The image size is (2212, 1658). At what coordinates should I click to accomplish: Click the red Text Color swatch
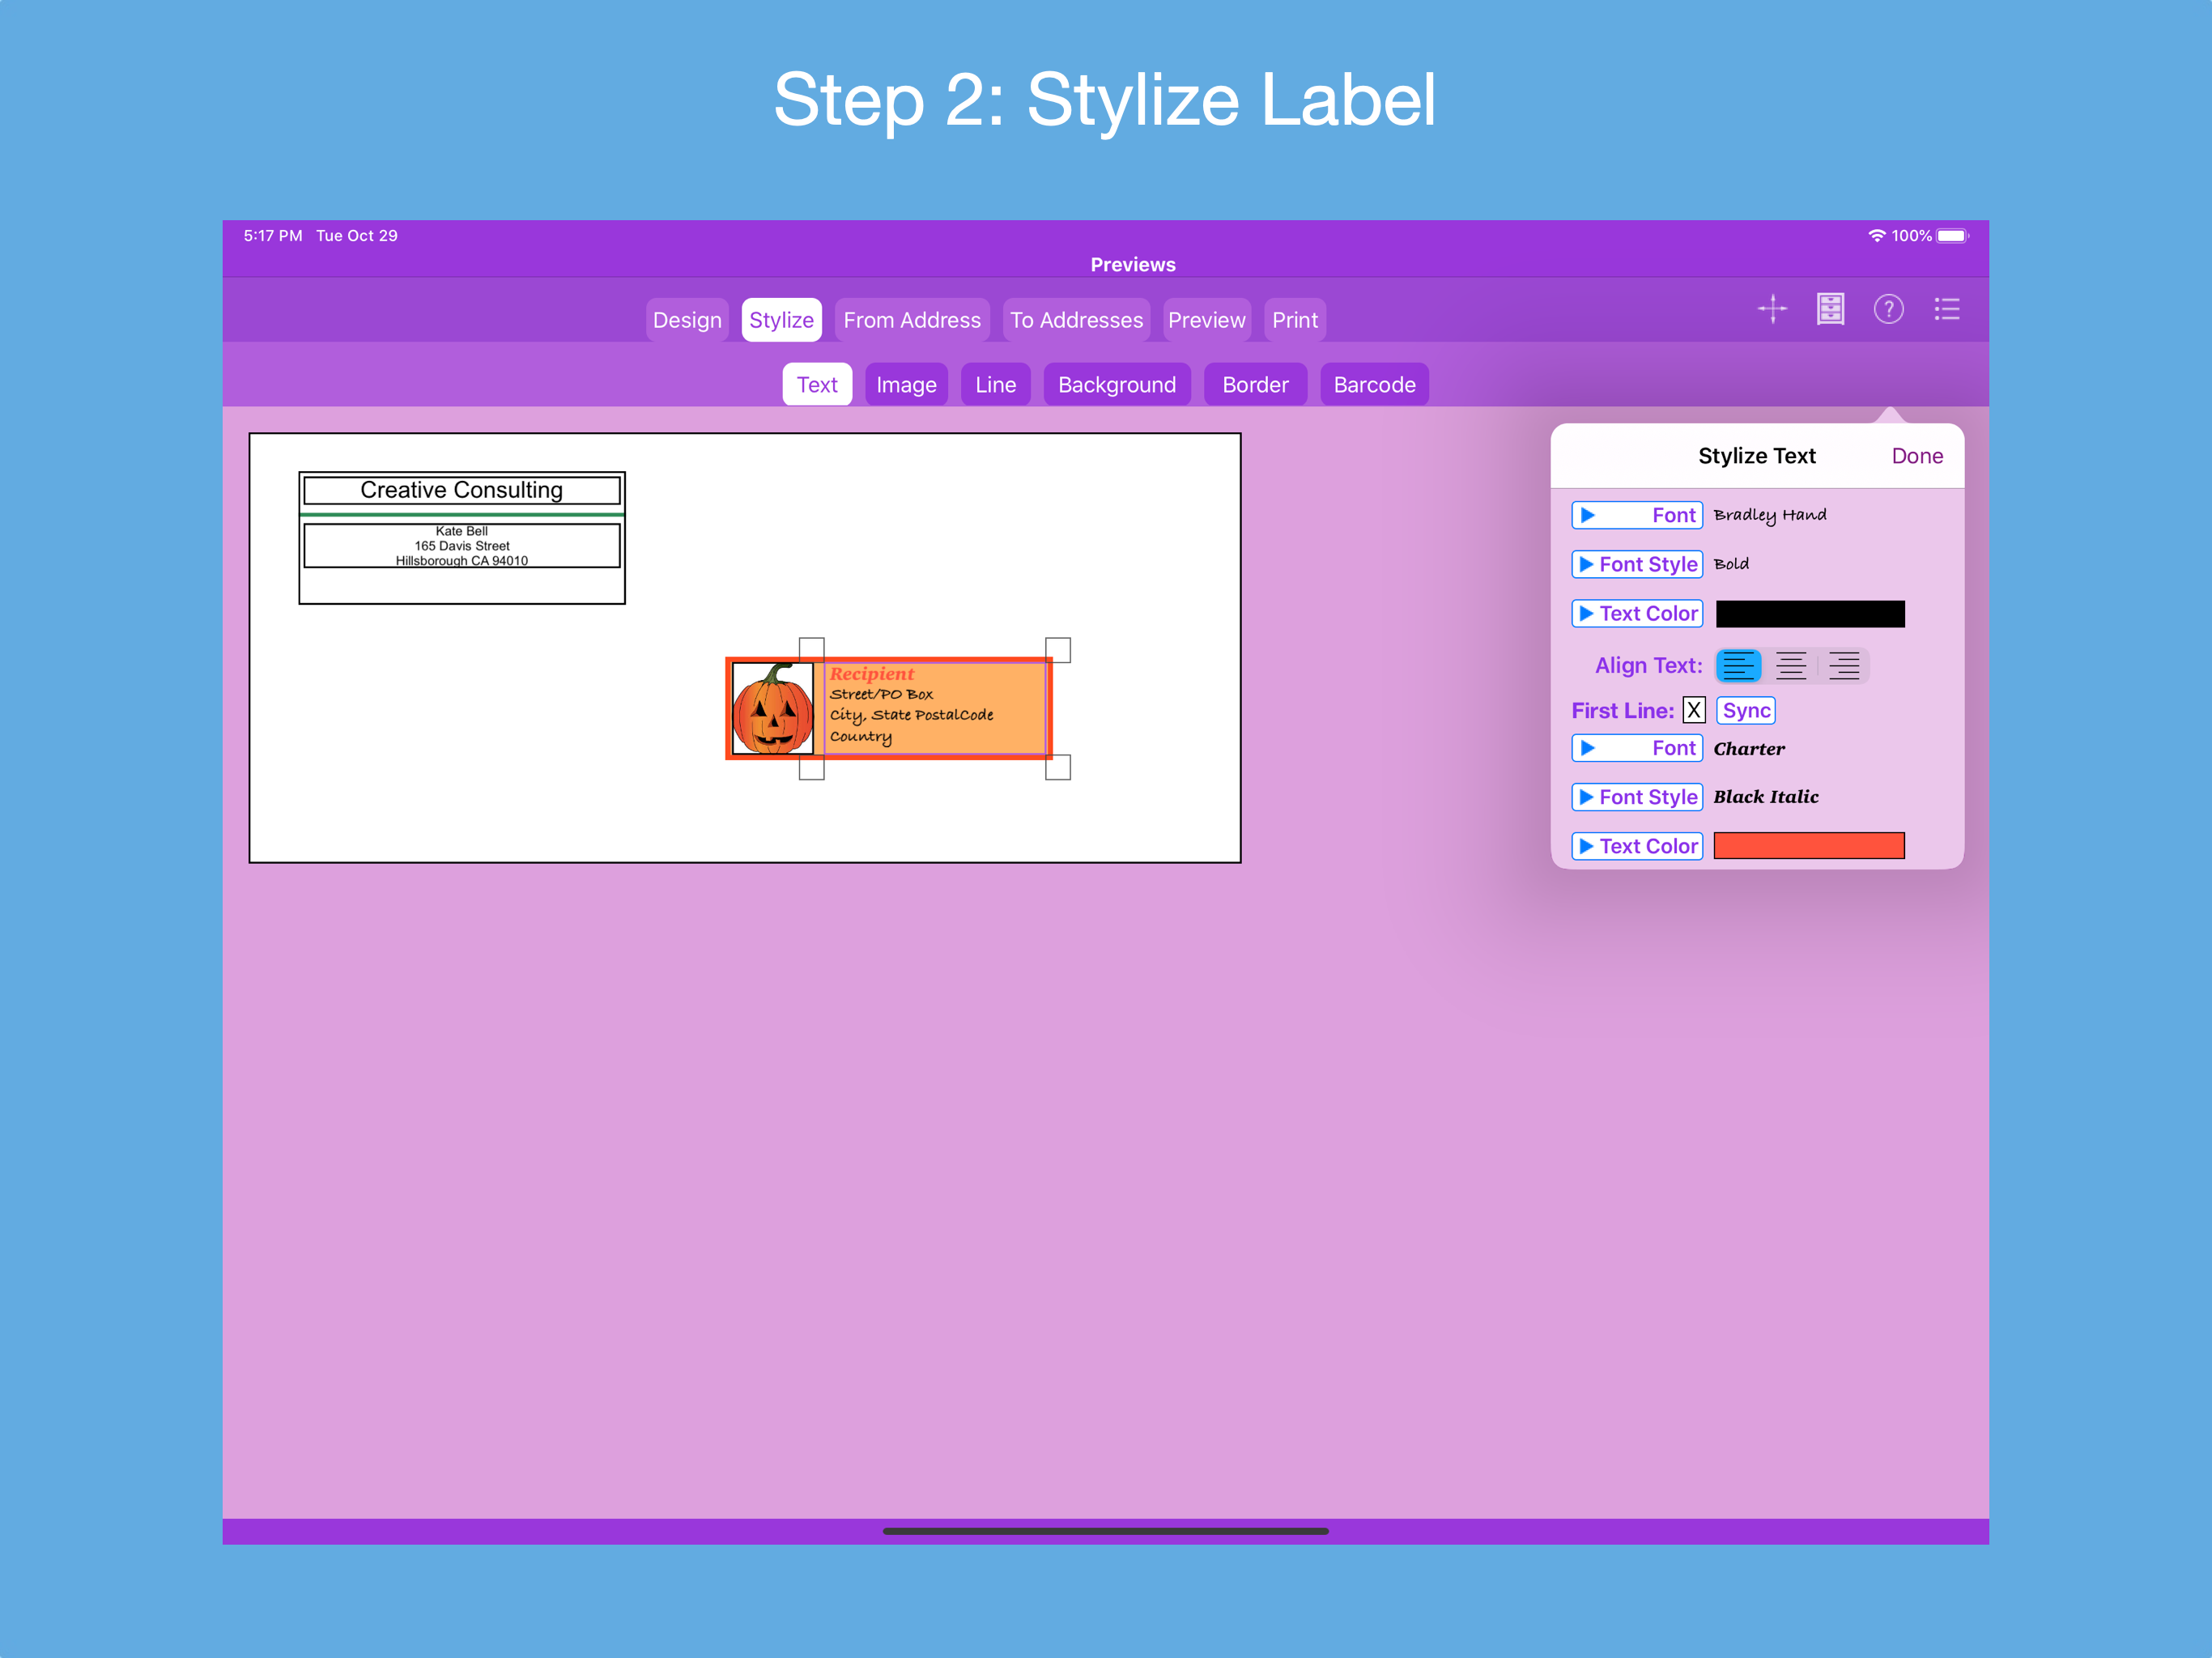tap(1808, 845)
